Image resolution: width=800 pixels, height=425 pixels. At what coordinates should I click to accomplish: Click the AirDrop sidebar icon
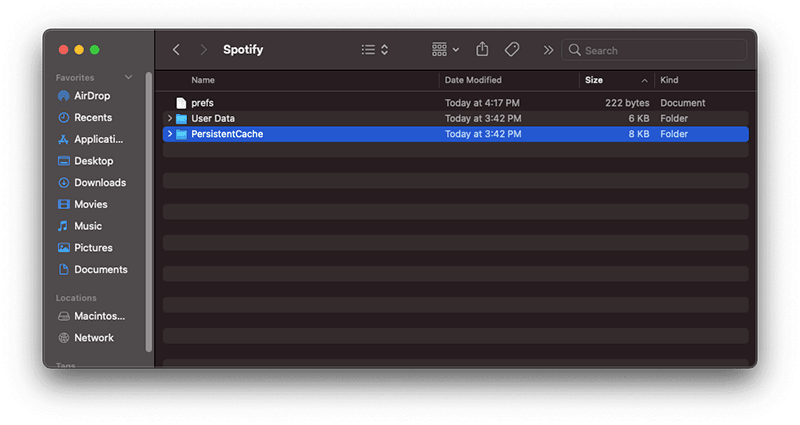pos(63,96)
